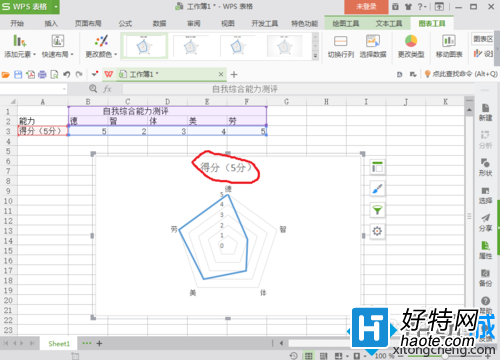Click the 未登录 login button
Viewport: 500px width, 360px height.
(366, 7)
